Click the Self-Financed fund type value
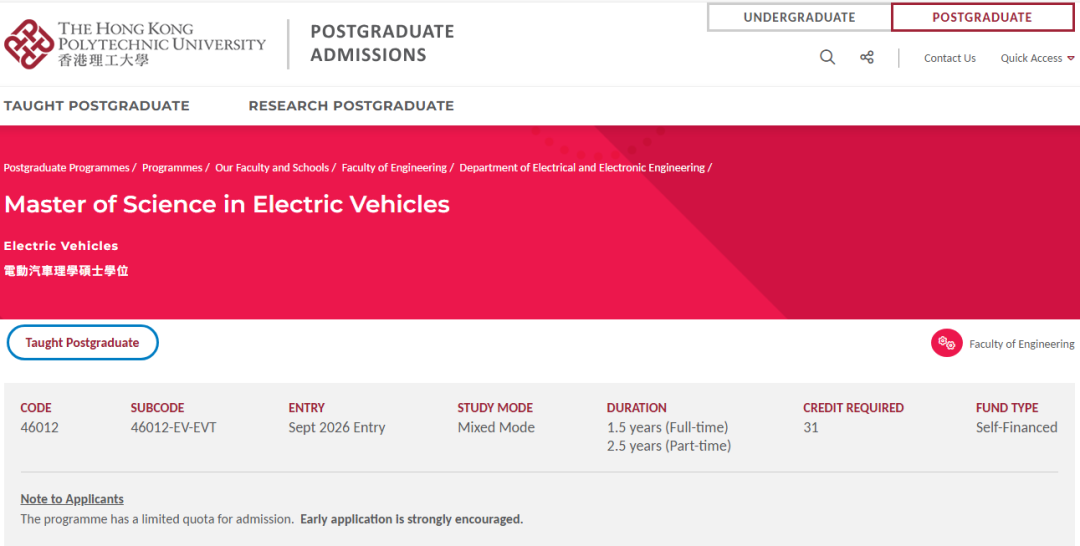Image resolution: width=1080 pixels, height=546 pixels. [x=1017, y=427]
